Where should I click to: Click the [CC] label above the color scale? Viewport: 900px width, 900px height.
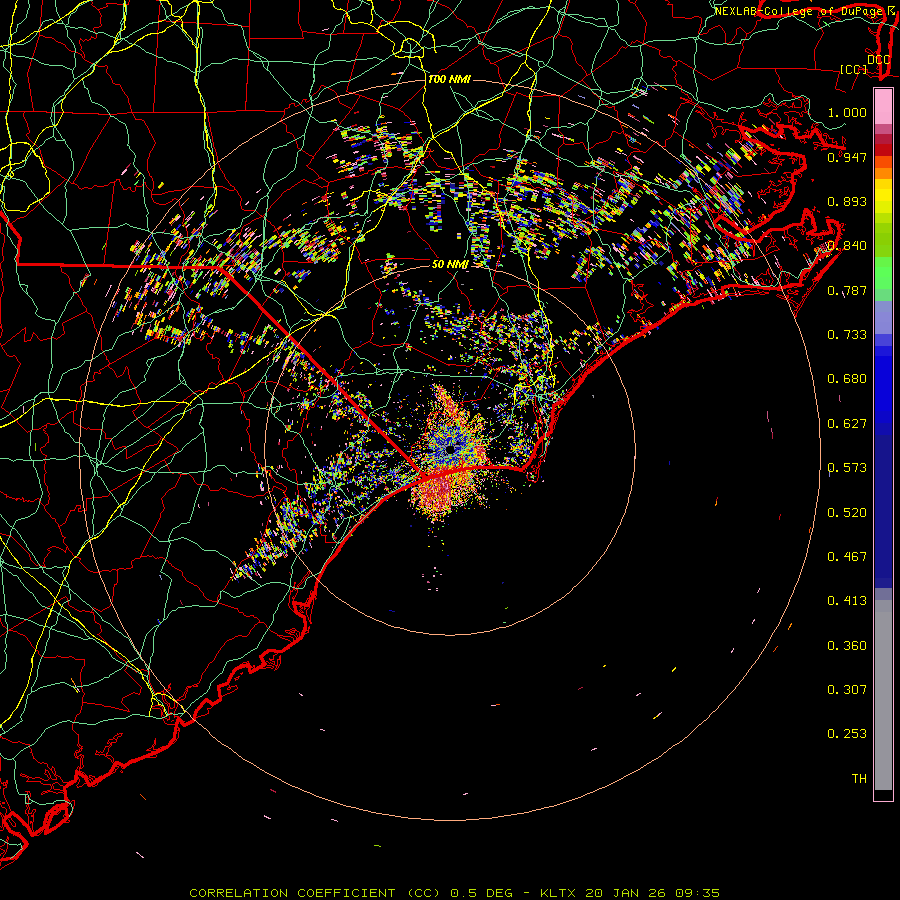(x=854, y=69)
